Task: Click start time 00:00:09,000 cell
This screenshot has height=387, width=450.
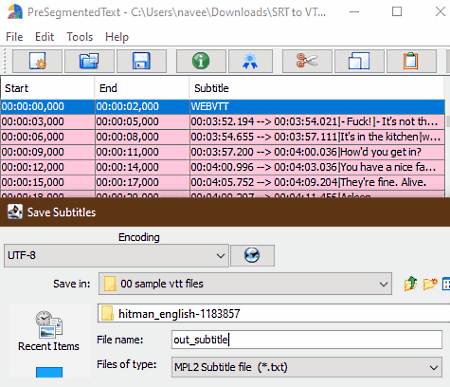Action: (48, 152)
